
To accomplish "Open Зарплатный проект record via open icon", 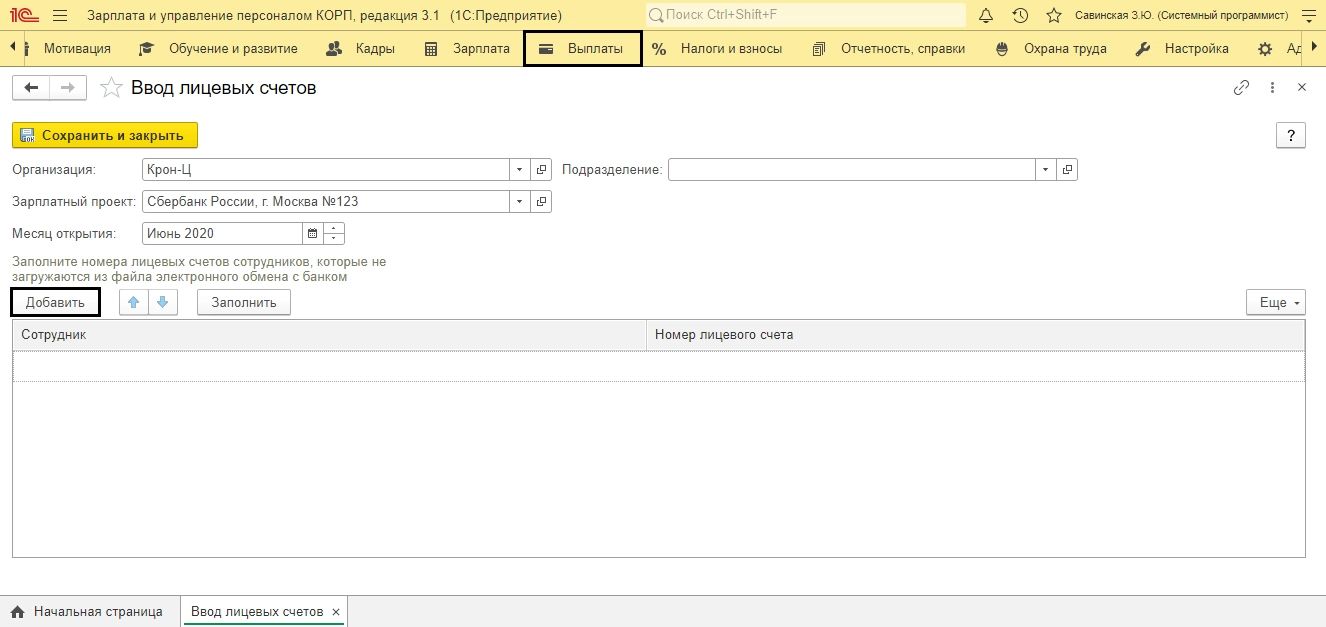I will 541,202.
